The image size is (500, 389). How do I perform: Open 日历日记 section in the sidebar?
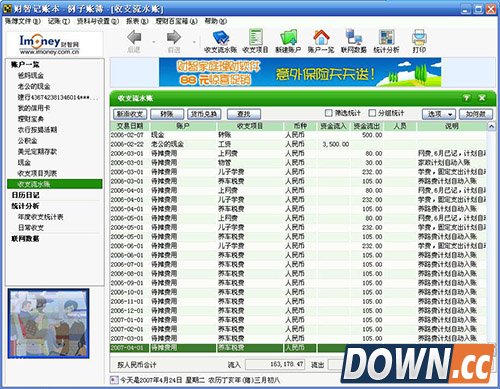coord(25,195)
